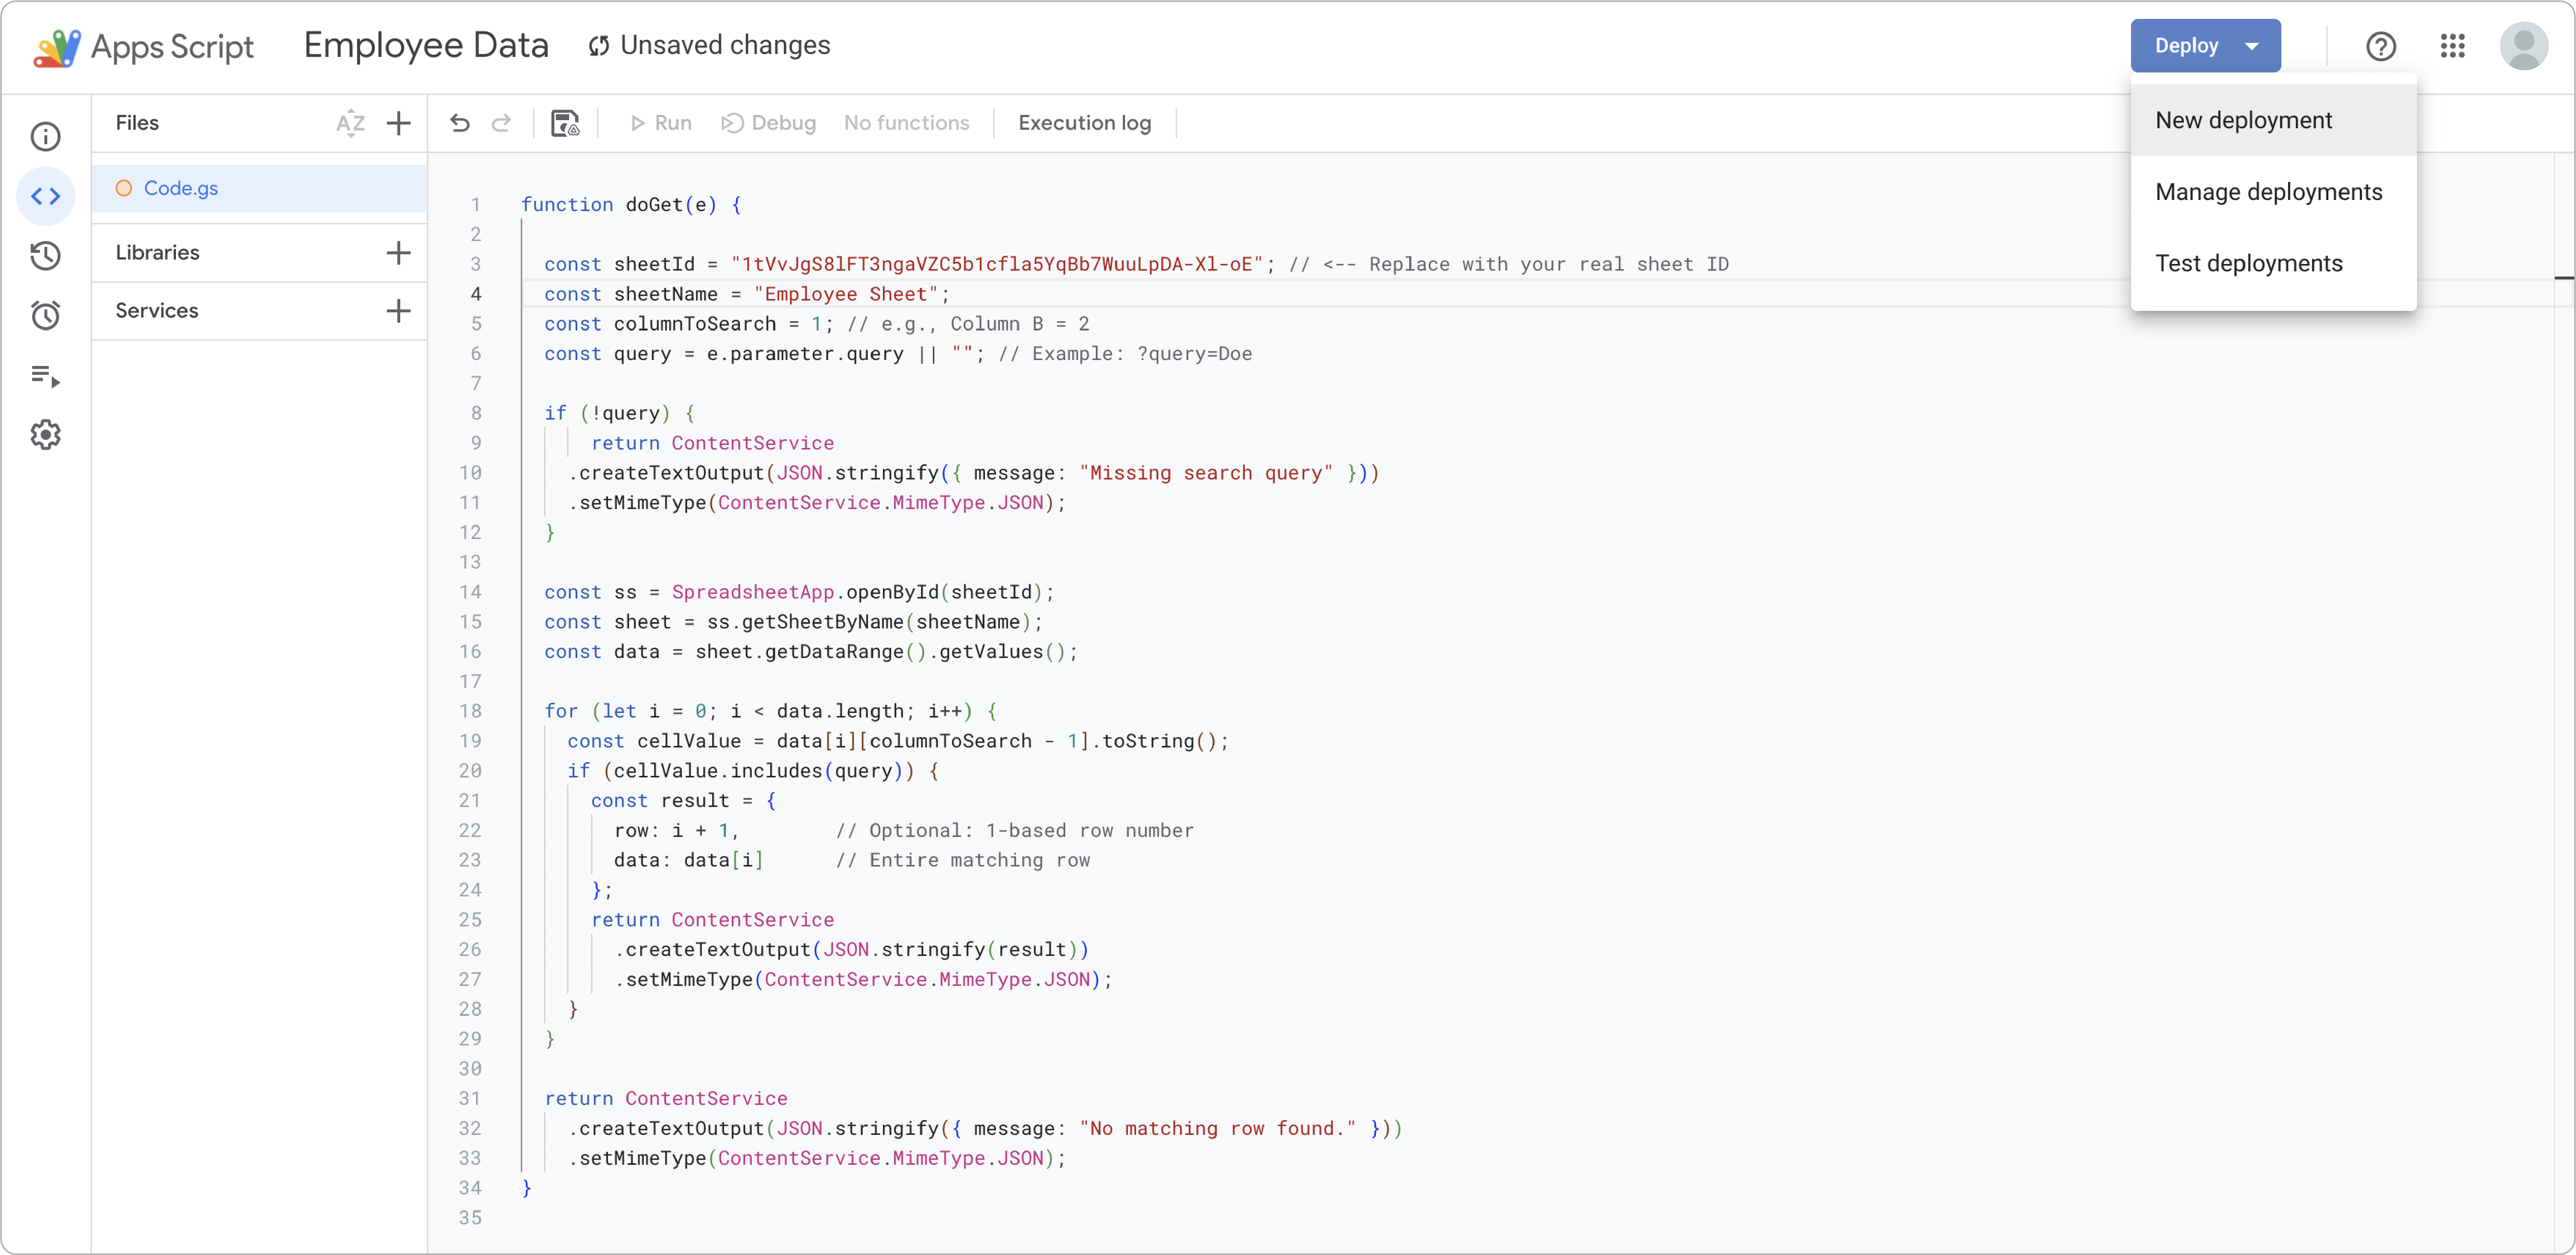Choose Manage deployments menu item
2576x1255 pixels.
2268,192
